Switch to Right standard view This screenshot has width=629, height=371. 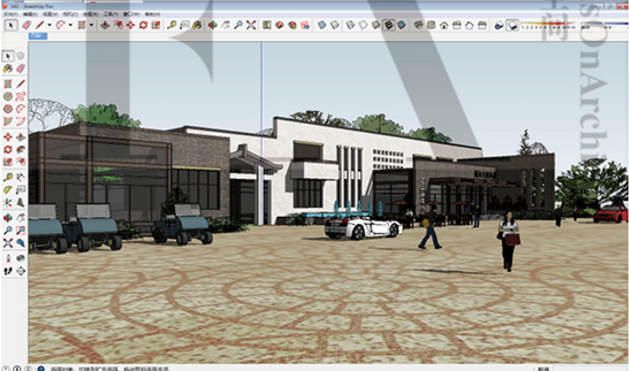[x=457, y=25]
